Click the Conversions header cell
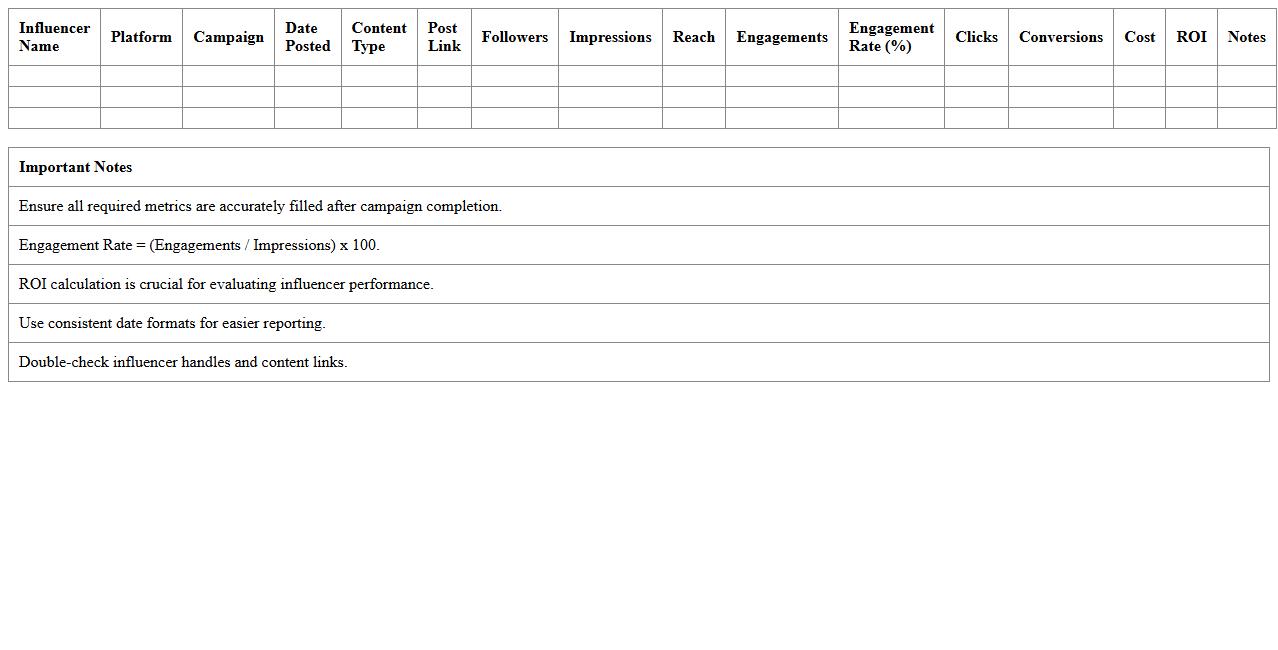This screenshot has height=650, width=1278. (1060, 37)
